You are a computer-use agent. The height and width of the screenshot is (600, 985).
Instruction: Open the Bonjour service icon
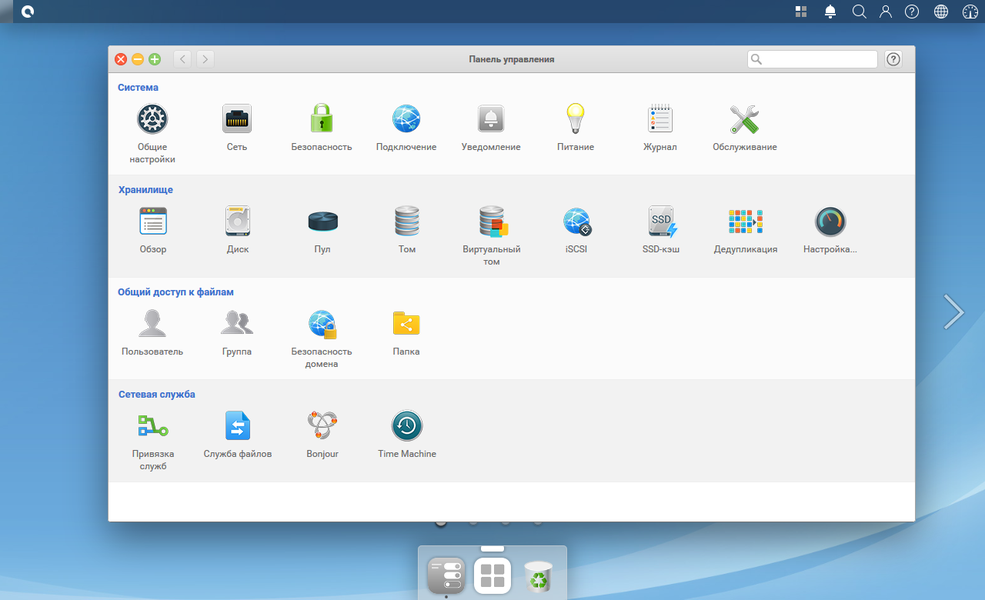click(x=322, y=426)
